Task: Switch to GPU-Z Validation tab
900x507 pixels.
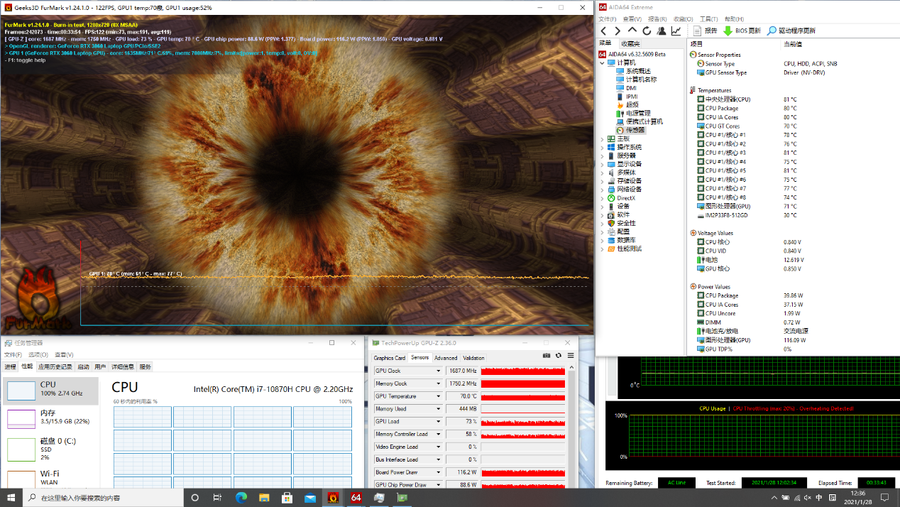Action: (474, 358)
